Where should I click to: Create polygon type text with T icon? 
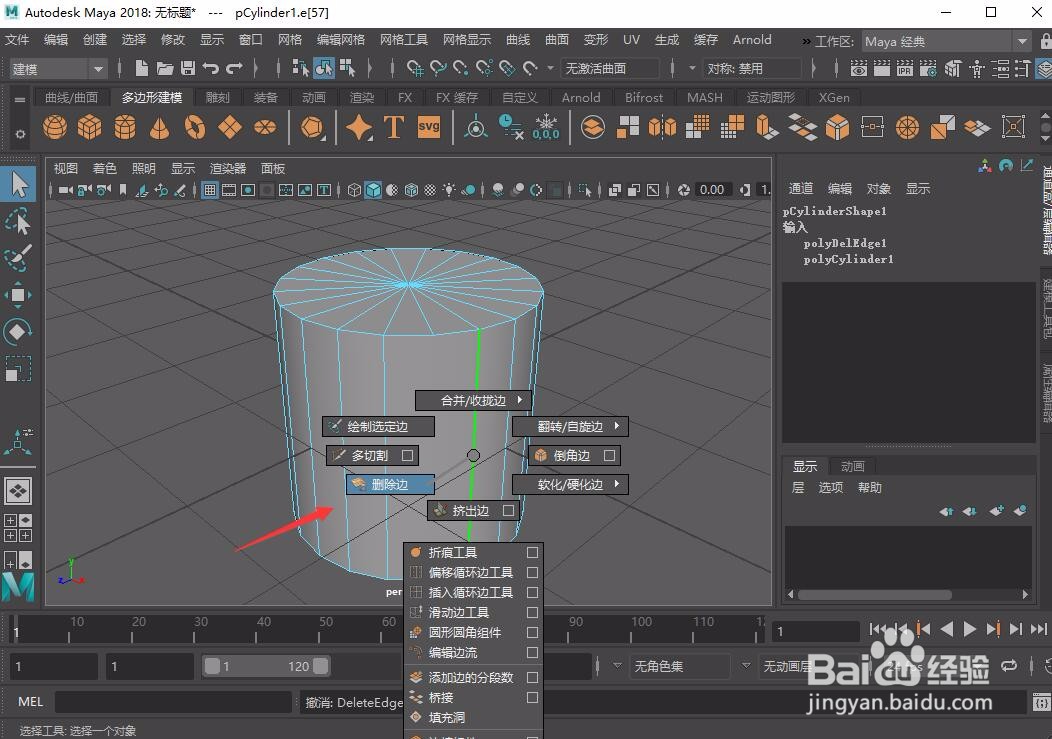394,126
